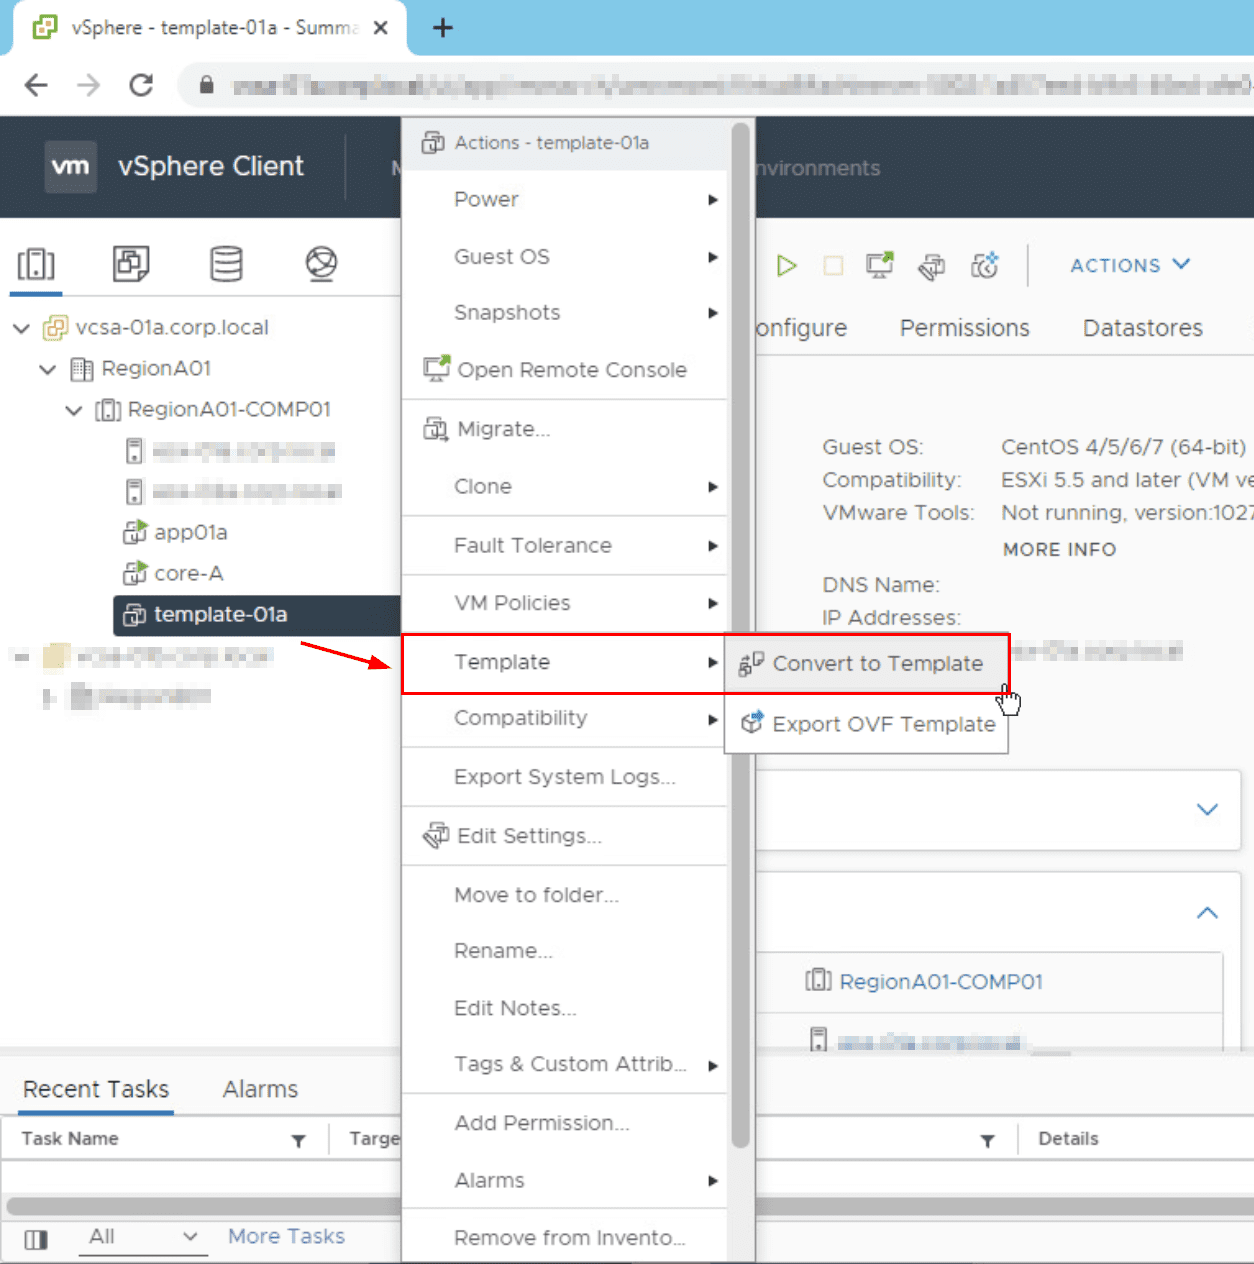Click the Take Snapshot toolbar icon
The image size is (1254, 1264).
985,265
